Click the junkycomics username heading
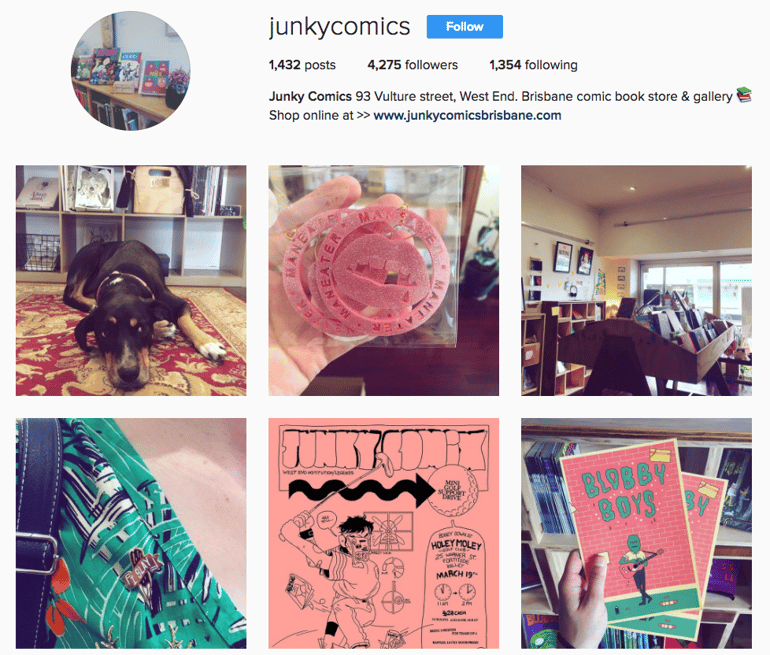 (x=339, y=27)
